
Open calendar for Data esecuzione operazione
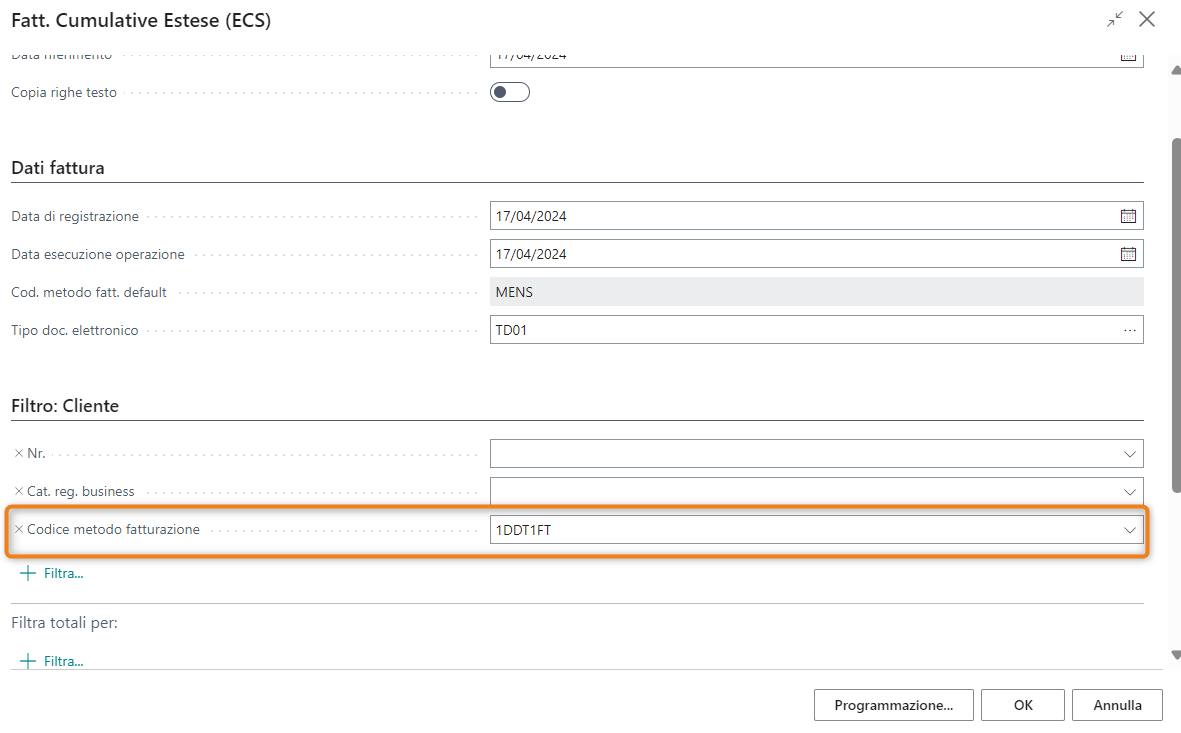[1128, 254]
